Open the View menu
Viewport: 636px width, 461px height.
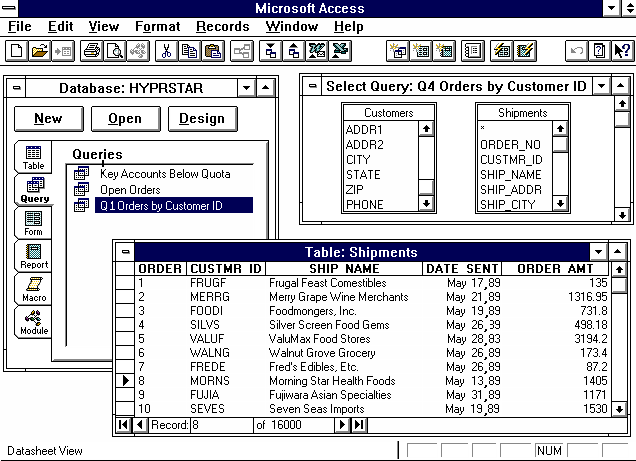[104, 27]
